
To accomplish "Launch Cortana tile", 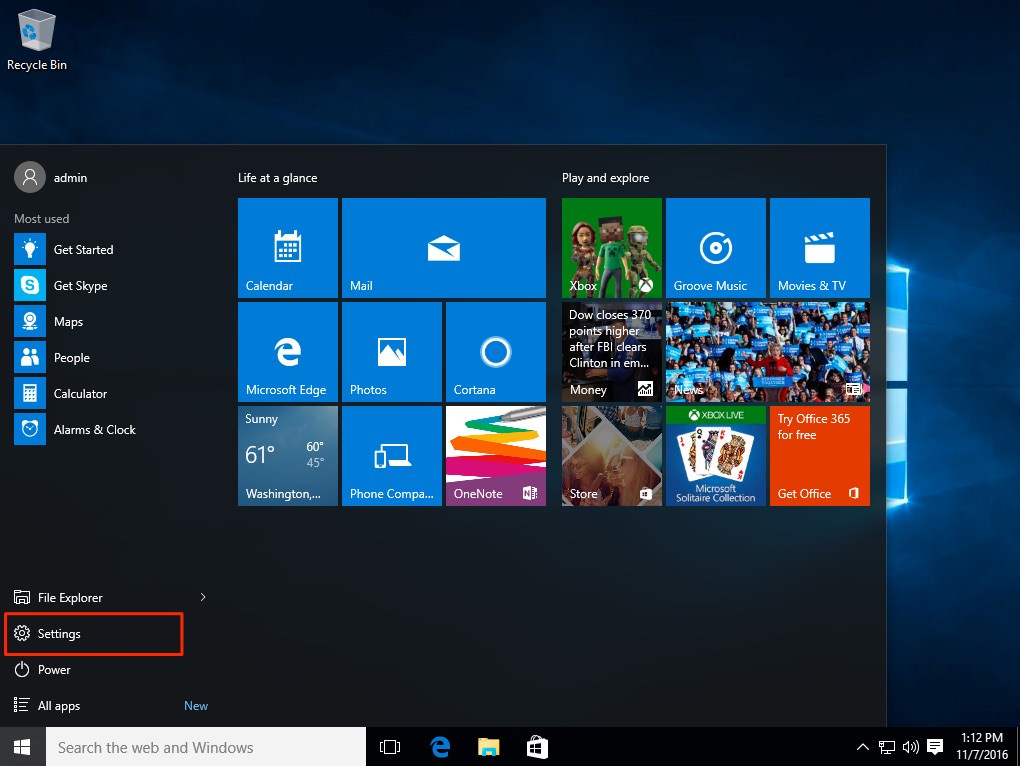I will 495,351.
